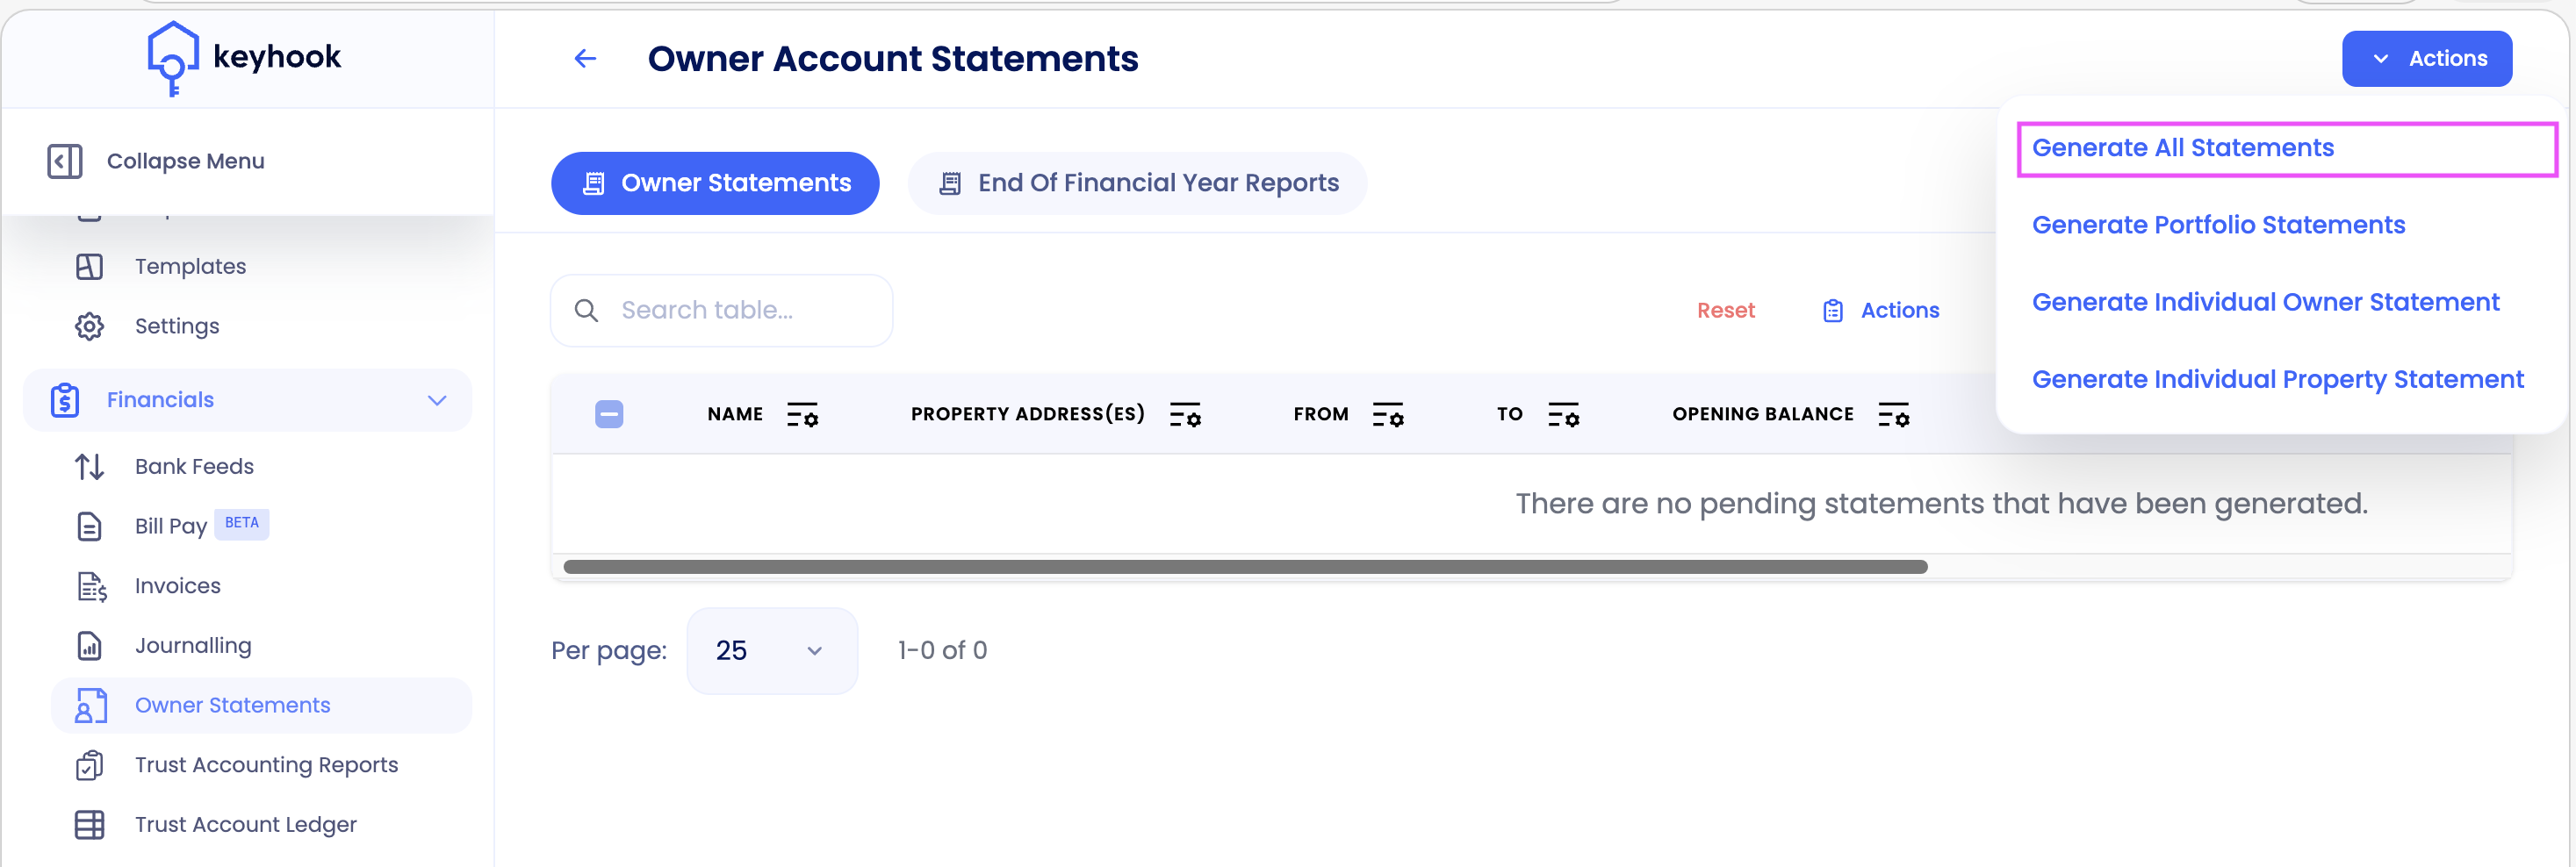
Task: Open PROPERTY ADDRESS(ES) column filter icon
Action: 1185,414
